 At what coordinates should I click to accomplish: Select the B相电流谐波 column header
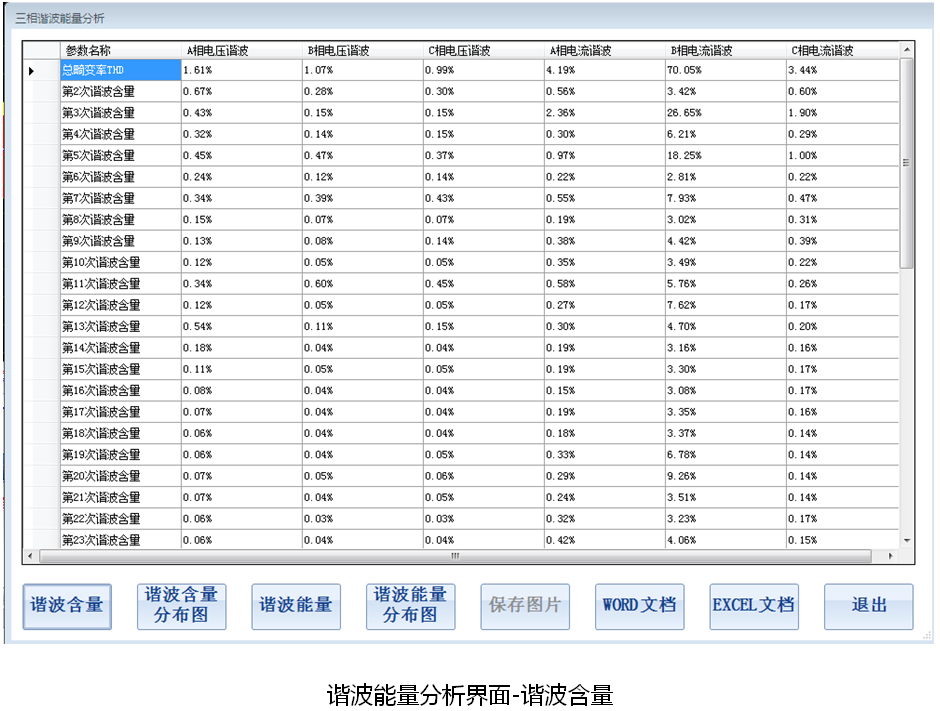tap(725, 50)
